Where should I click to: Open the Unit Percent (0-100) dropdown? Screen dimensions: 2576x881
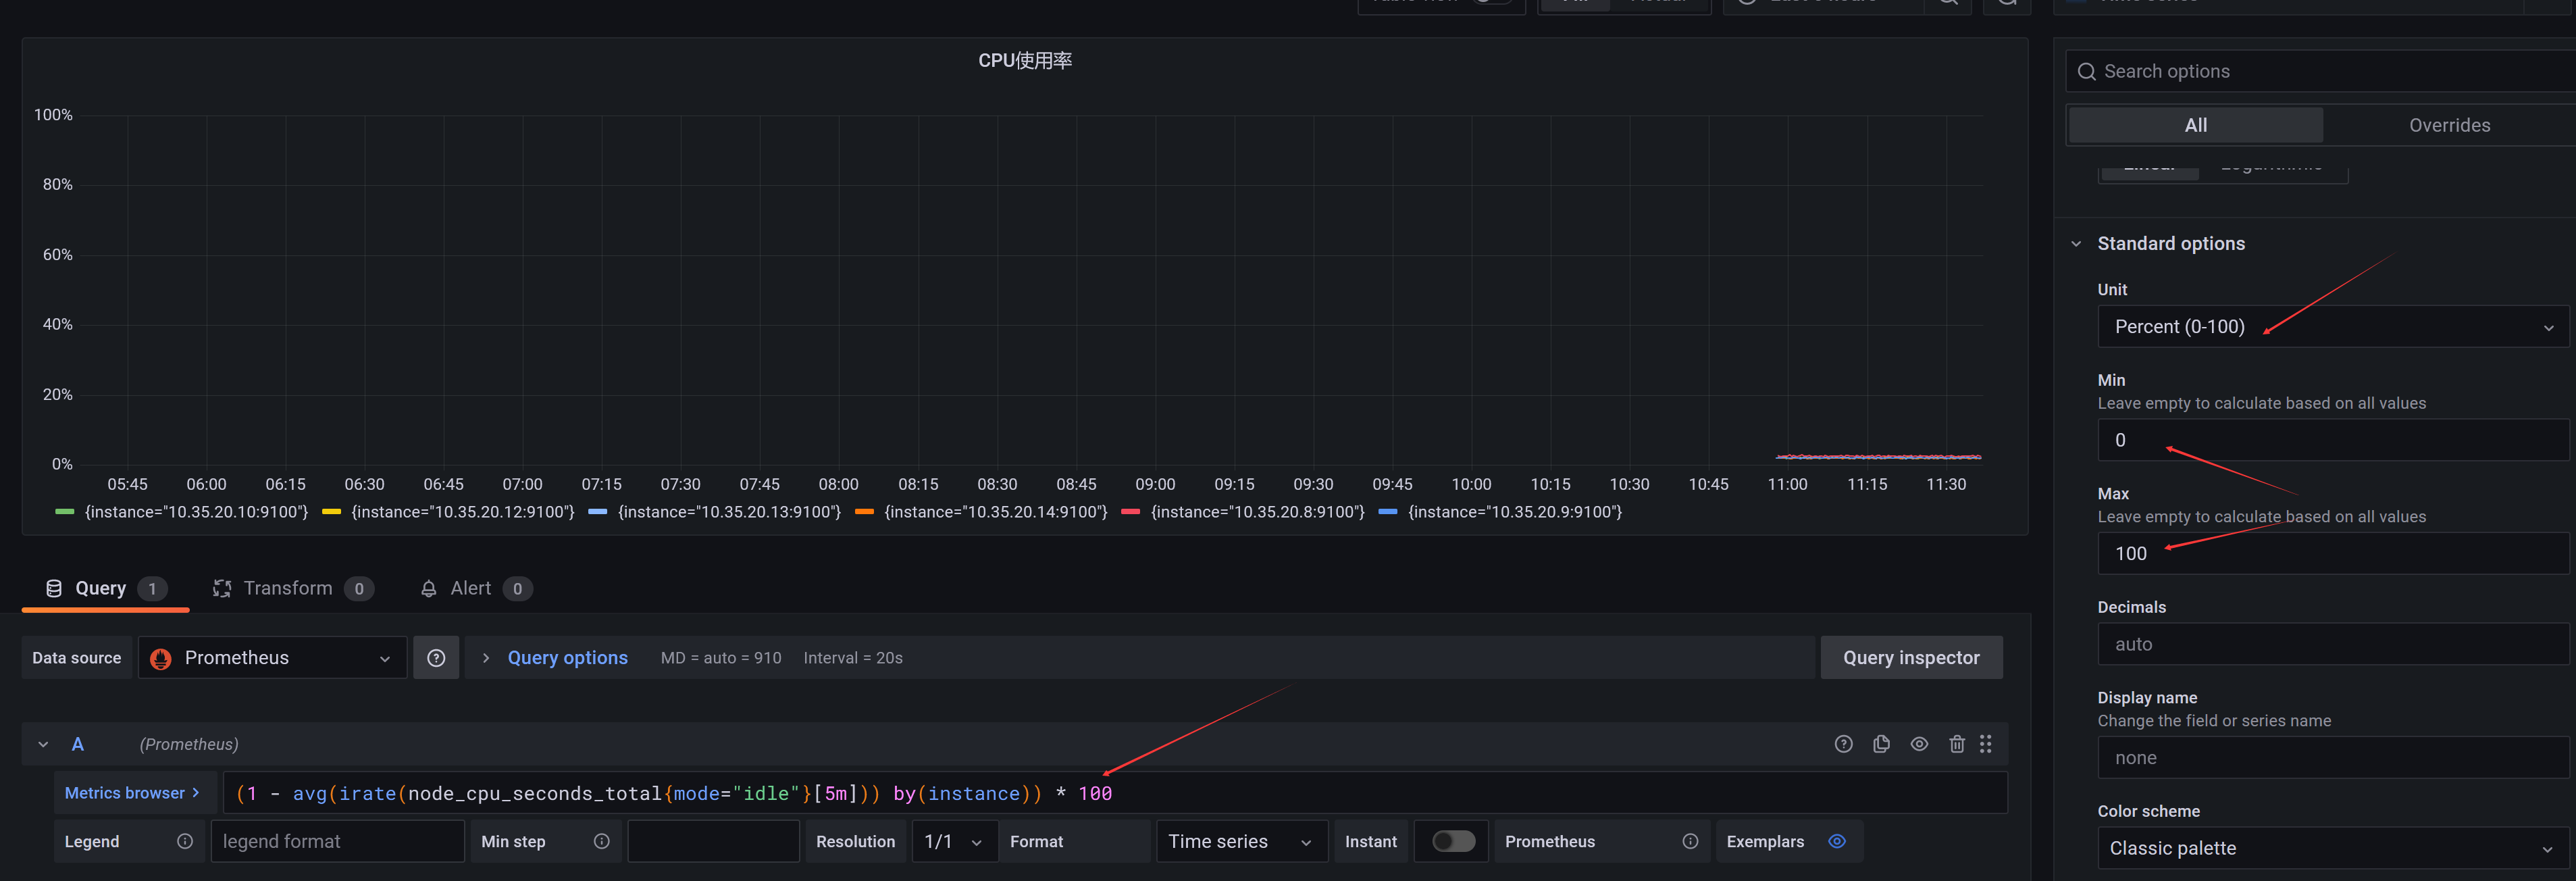2333,327
